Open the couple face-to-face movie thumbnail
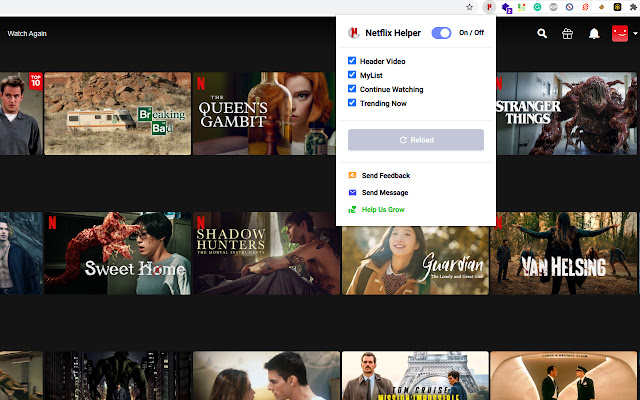 pyautogui.click(x=266, y=376)
